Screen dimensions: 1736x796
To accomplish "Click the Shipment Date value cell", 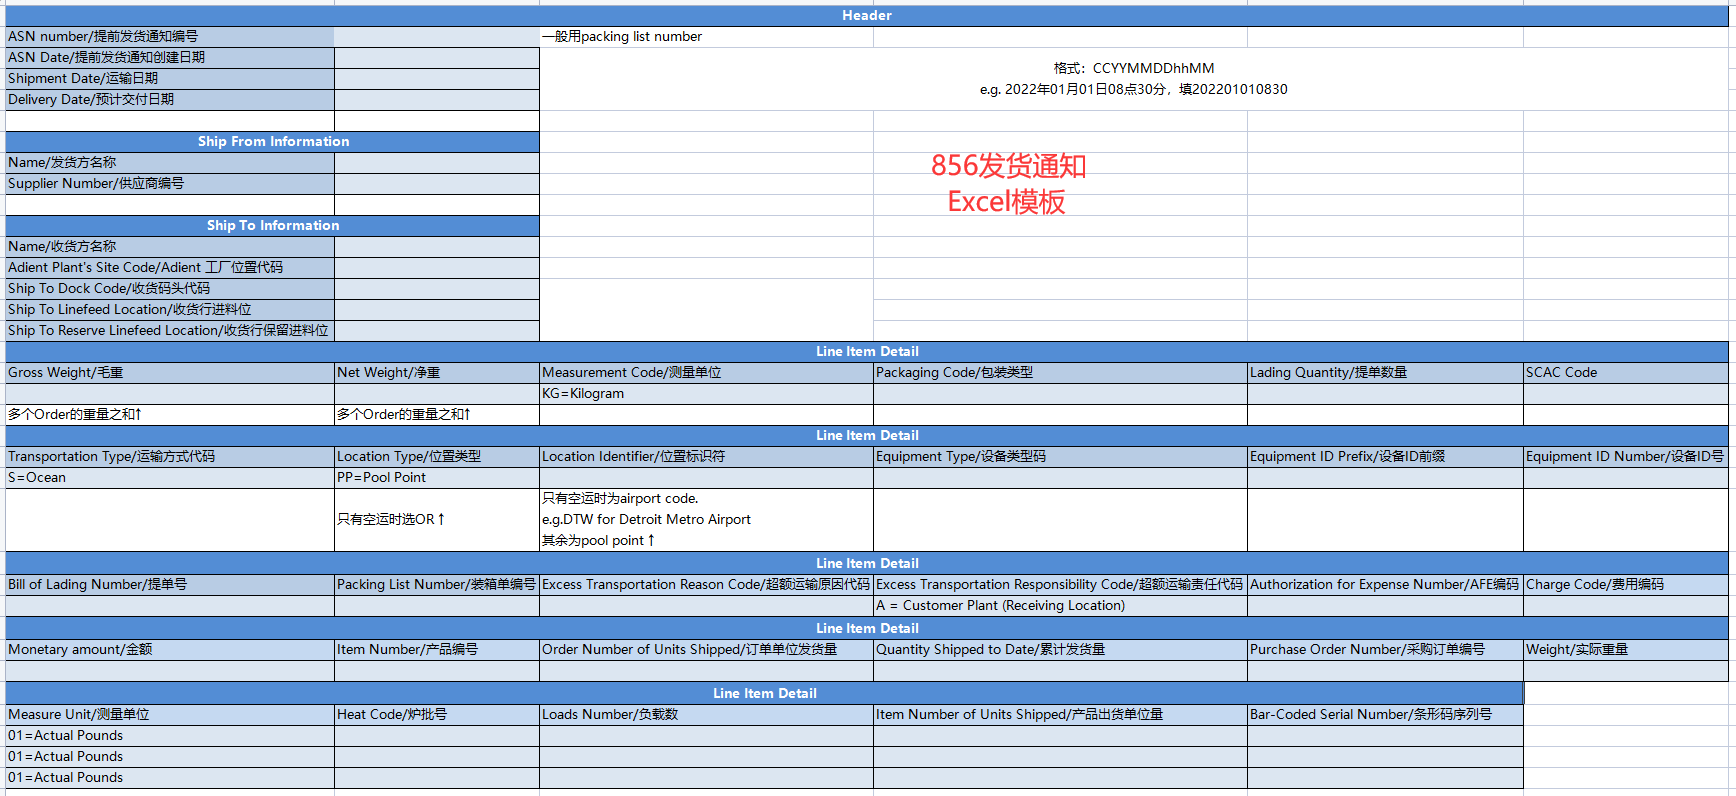I will coord(436,78).
